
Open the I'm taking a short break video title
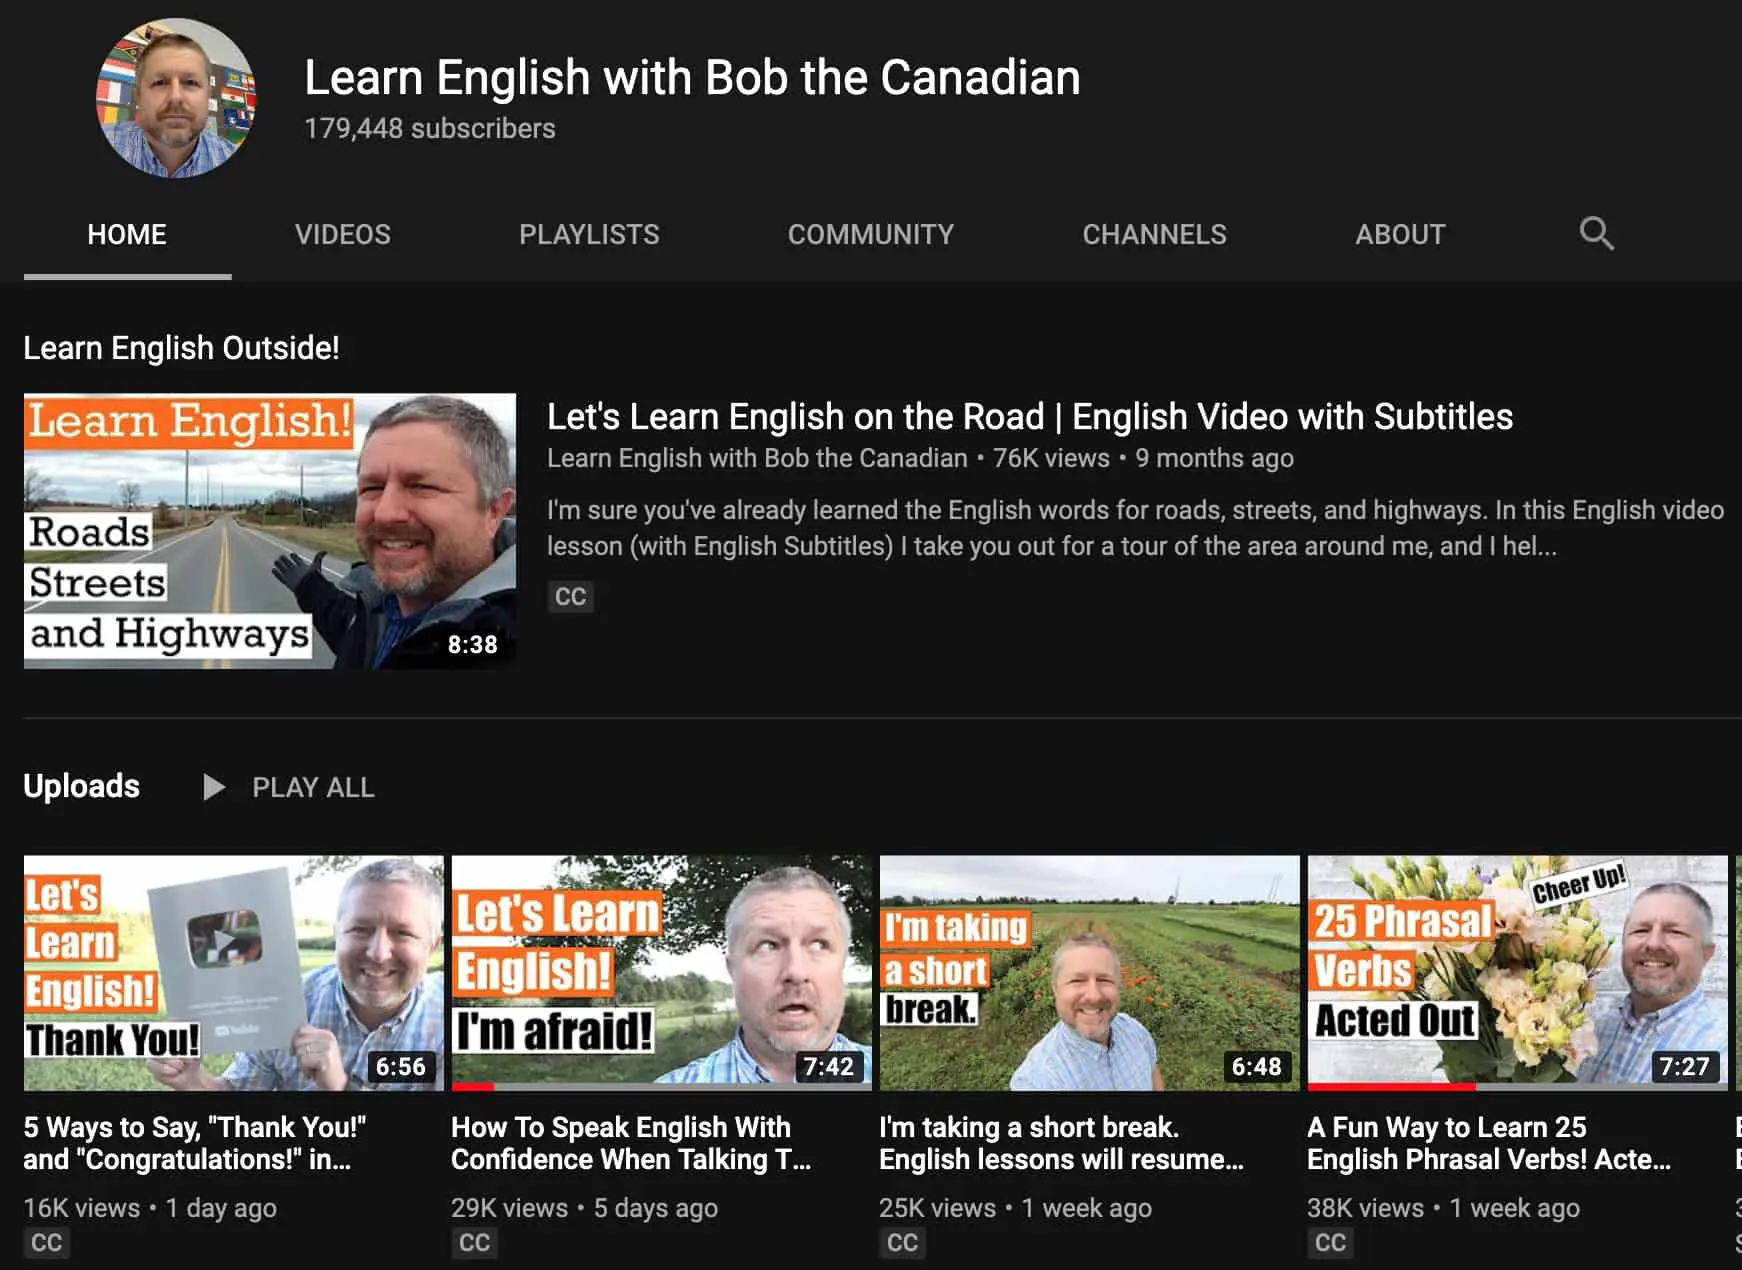[1061, 1143]
